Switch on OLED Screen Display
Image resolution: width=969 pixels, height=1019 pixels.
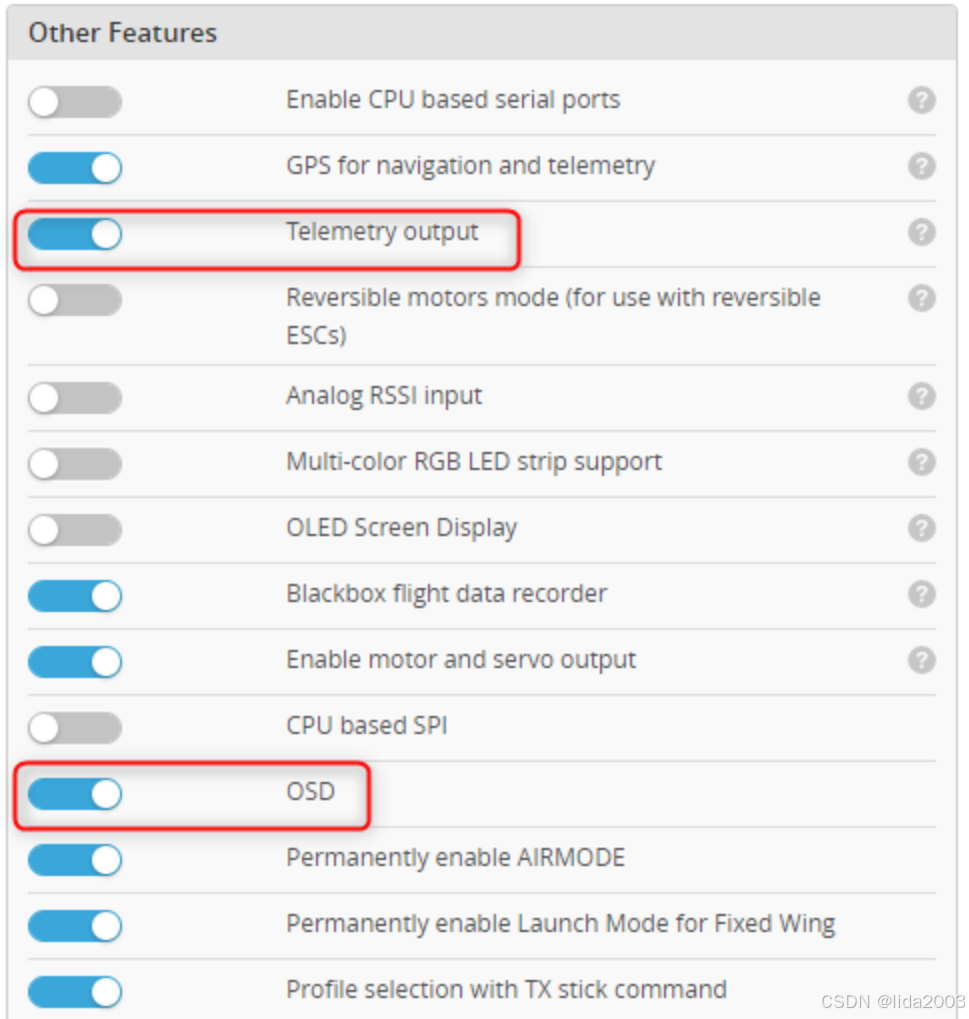click(x=75, y=530)
